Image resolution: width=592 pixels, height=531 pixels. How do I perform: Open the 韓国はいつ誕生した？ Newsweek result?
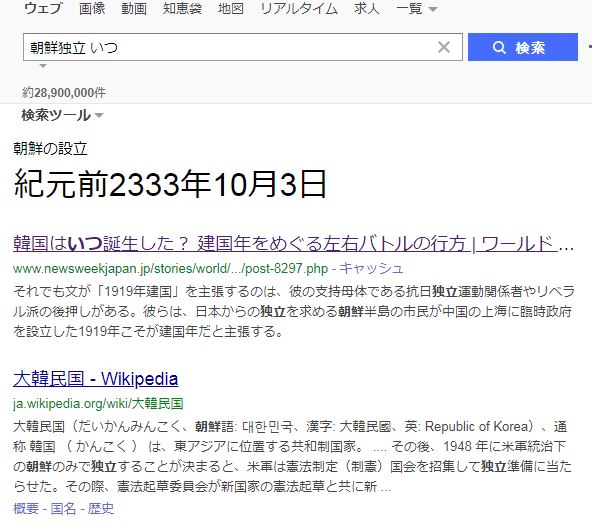pos(293,244)
